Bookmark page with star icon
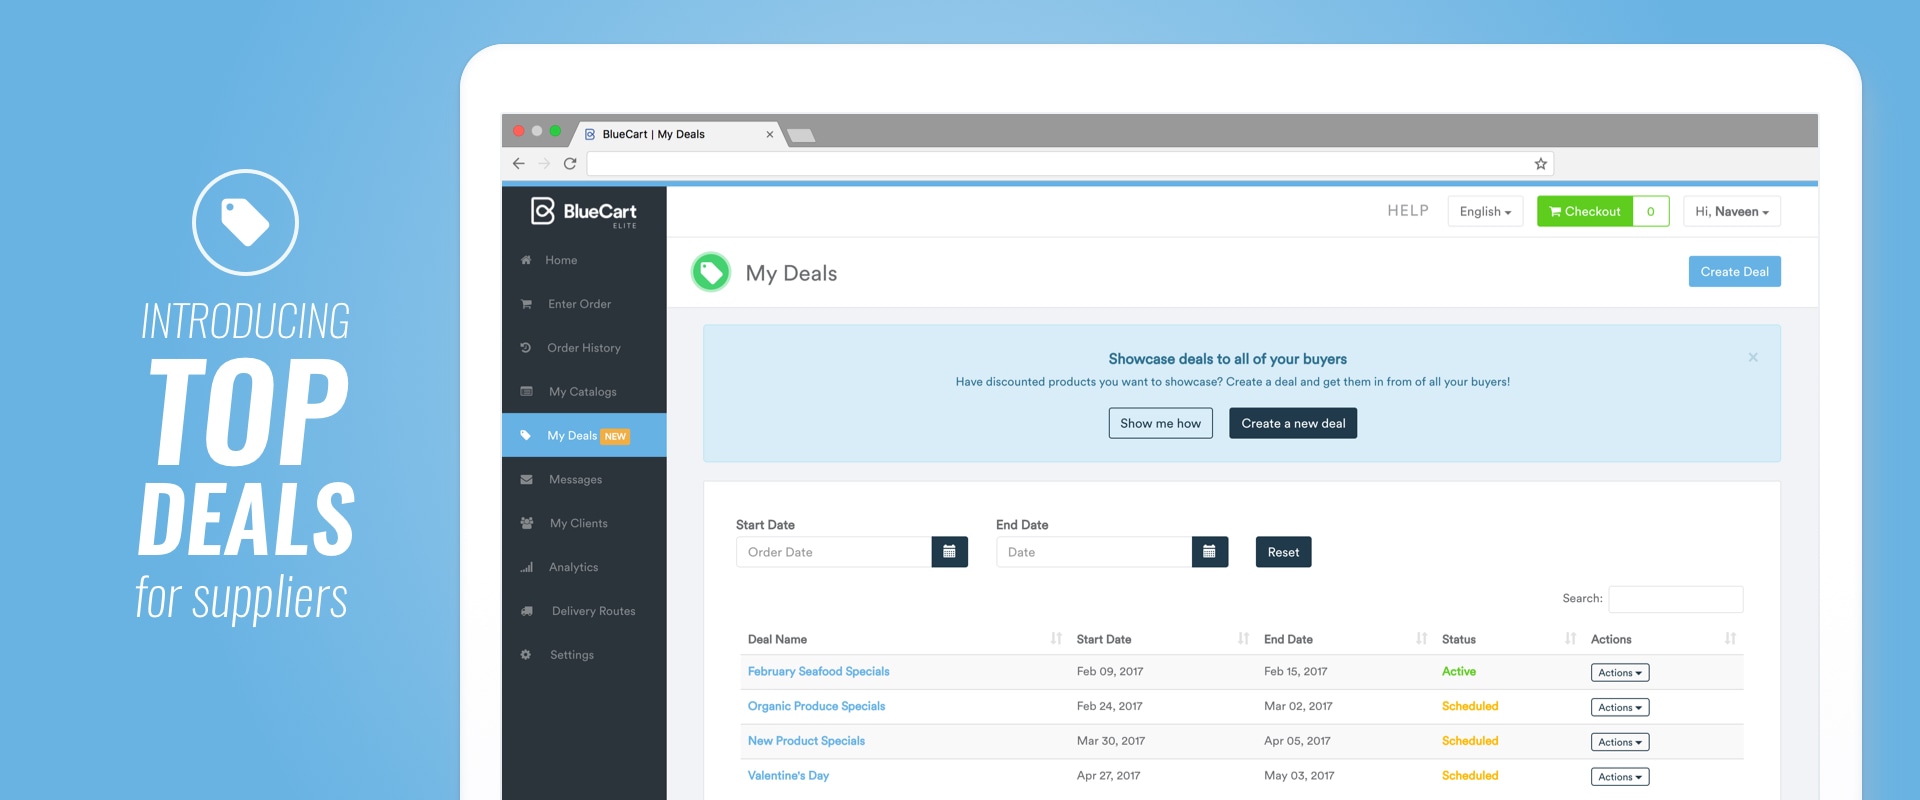 click(x=1541, y=164)
